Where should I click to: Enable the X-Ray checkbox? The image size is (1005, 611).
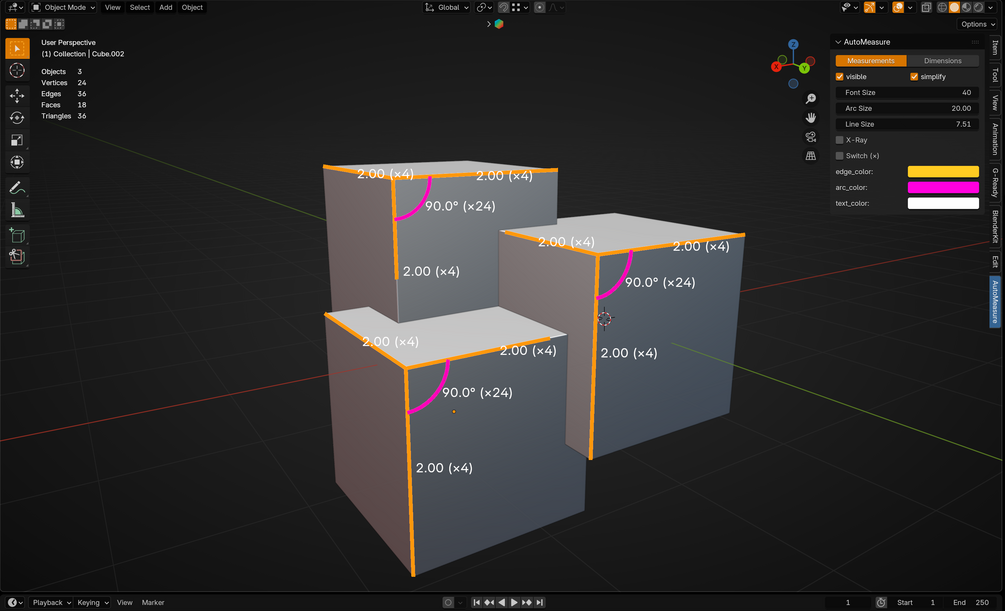click(840, 140)
